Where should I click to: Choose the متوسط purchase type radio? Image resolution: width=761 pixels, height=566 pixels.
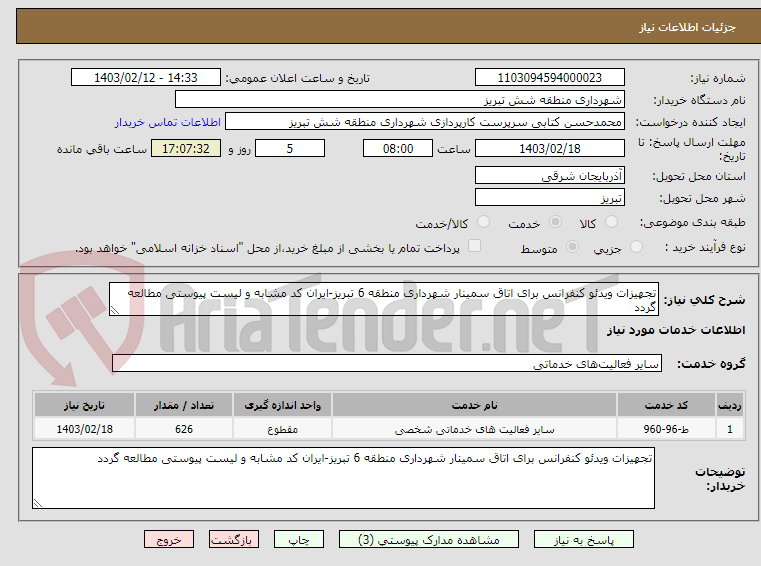[573, 247]
